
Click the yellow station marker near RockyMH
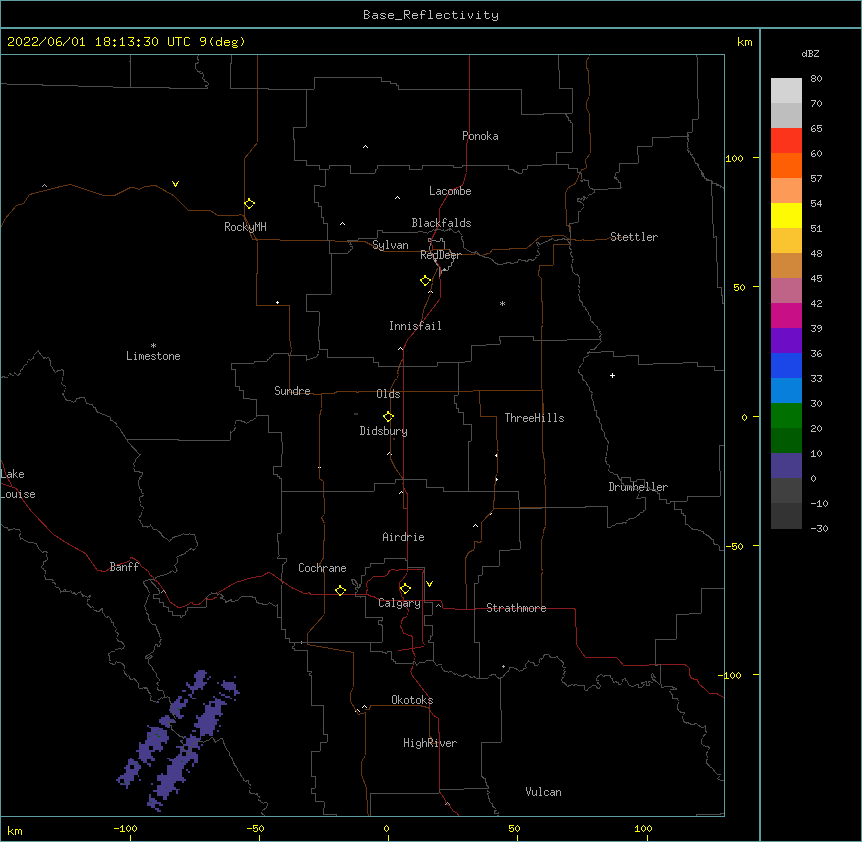coord(249,204)
